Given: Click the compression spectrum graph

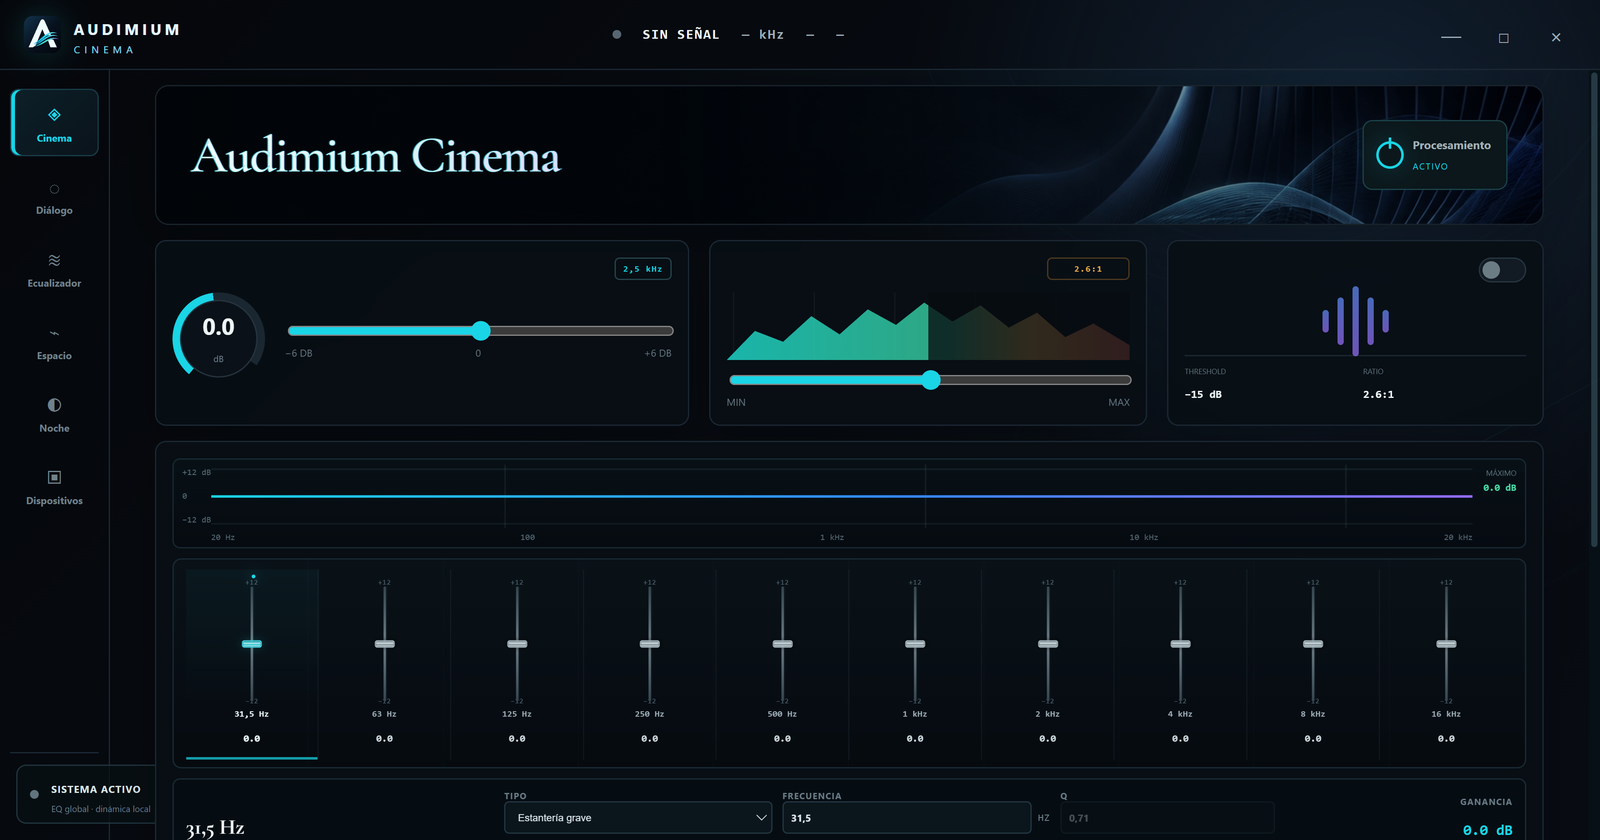Looking at the screenshot, I should (928, 326).
